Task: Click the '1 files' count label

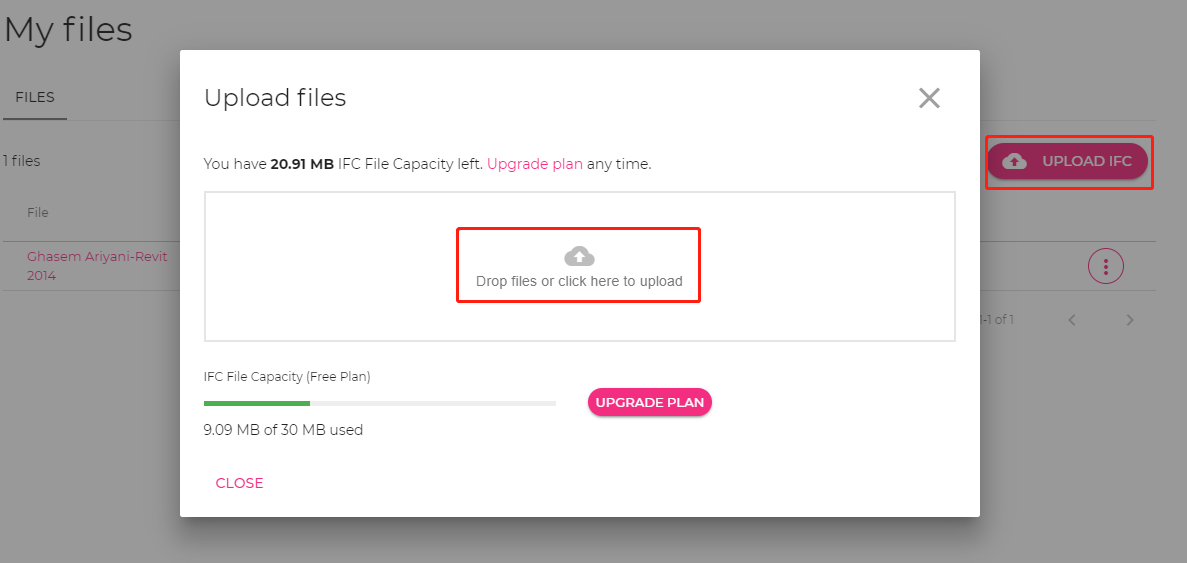Action: coord(21,161)
